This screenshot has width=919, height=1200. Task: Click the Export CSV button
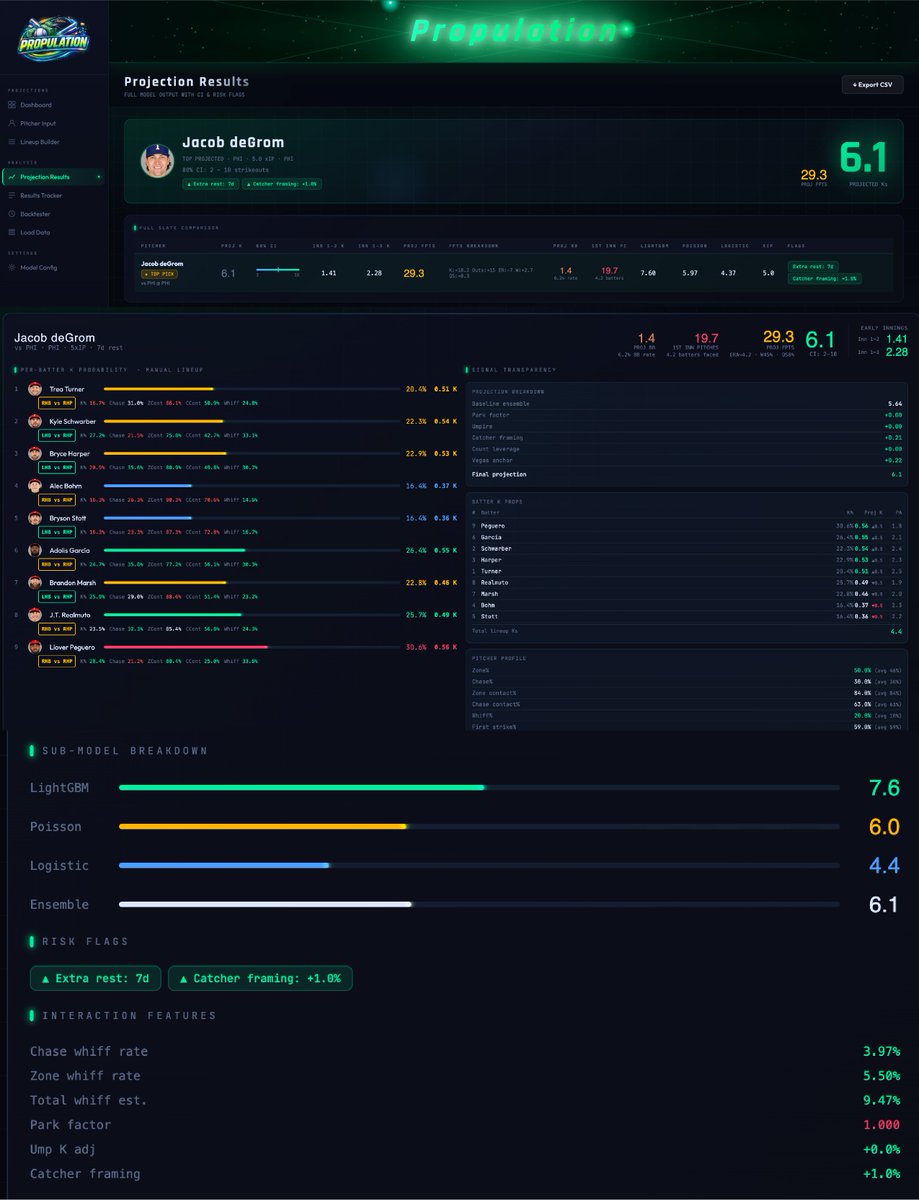tap(872, 85)
